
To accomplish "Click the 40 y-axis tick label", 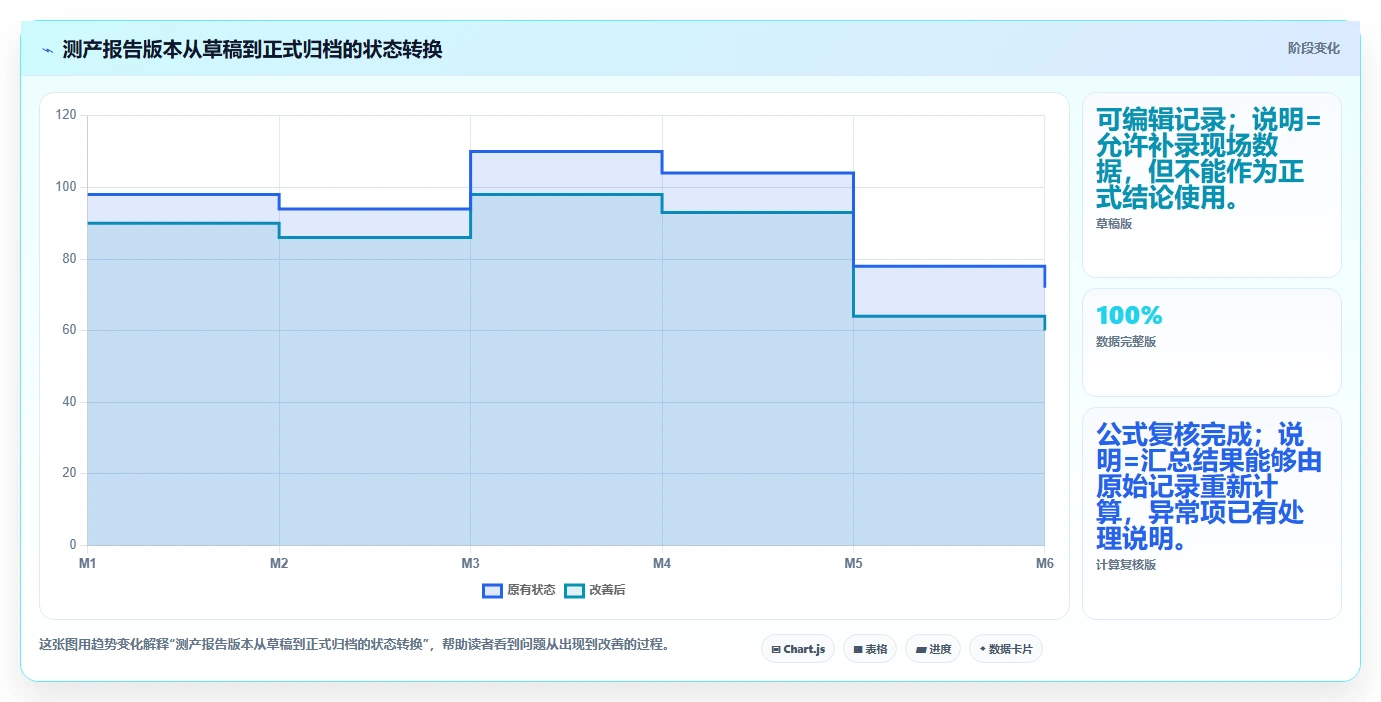I will tap(69, 402).
